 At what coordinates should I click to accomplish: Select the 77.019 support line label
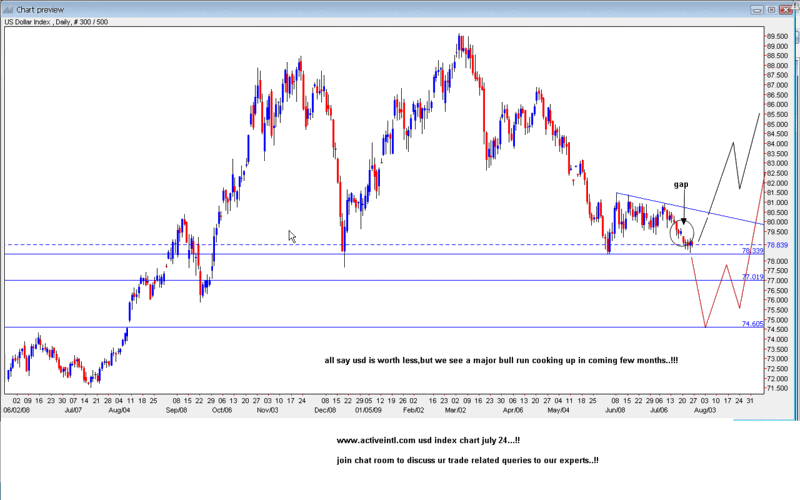click(752, 277)
